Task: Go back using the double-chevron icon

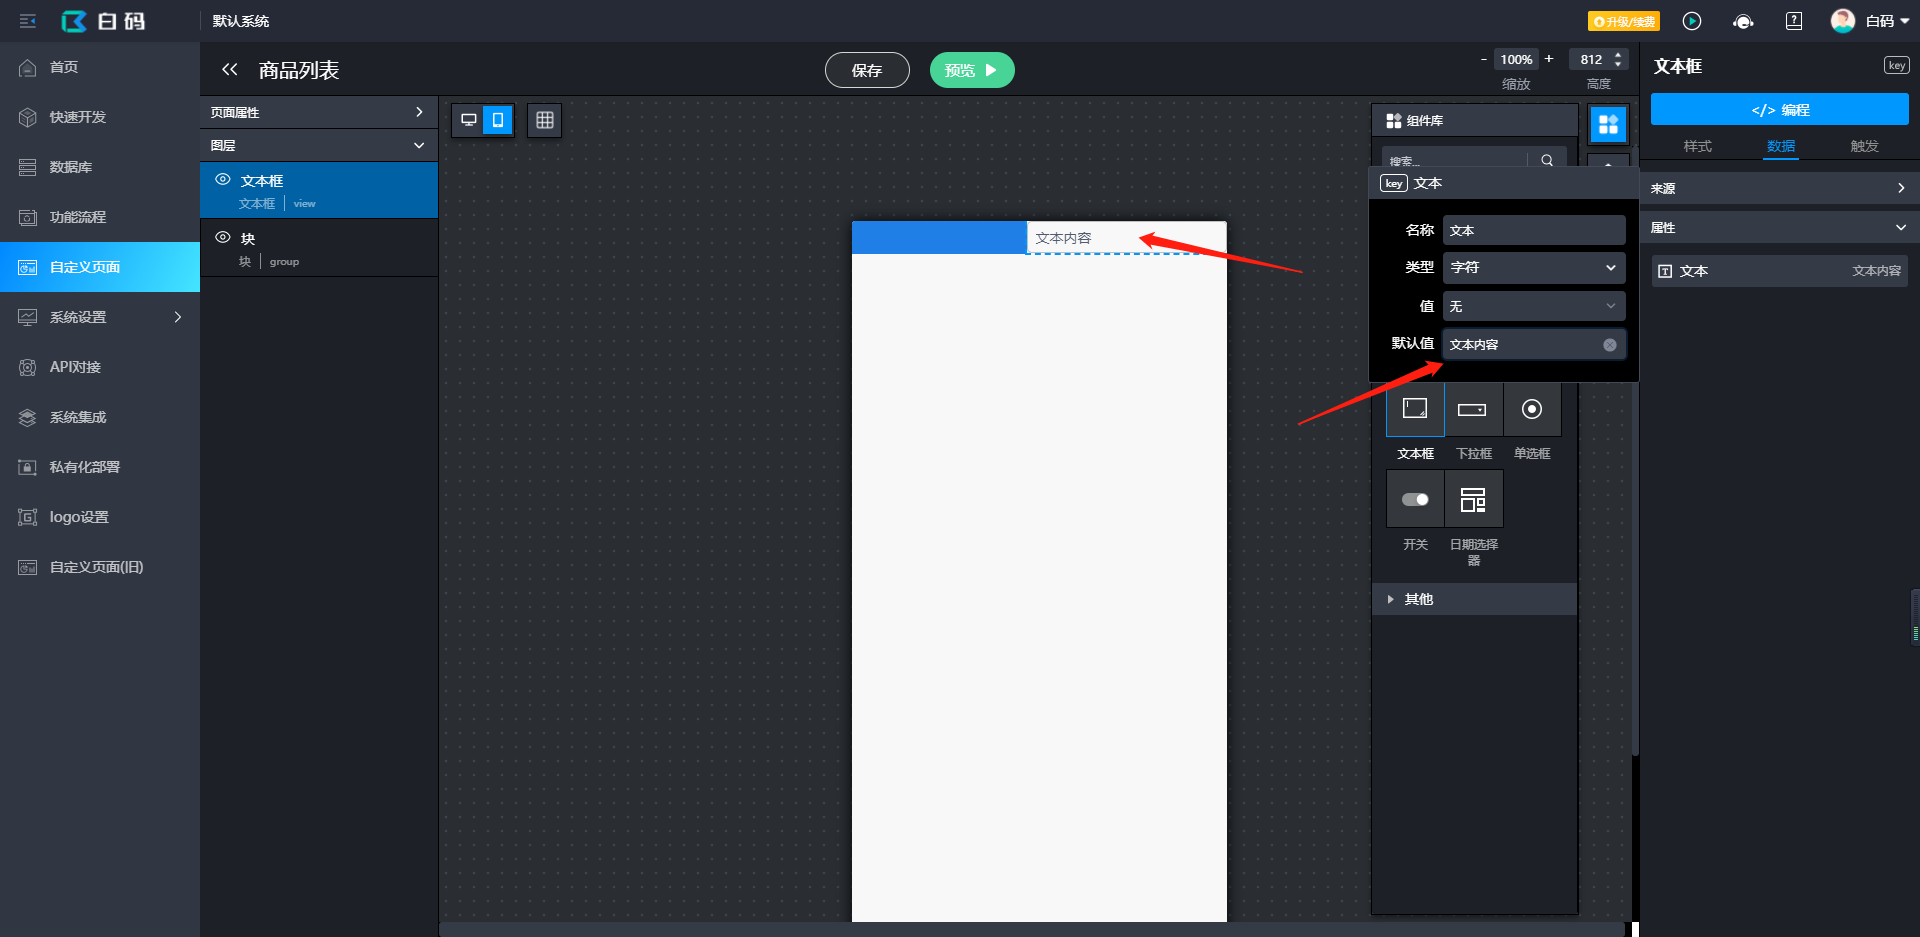Action: (x=230, y=69)
